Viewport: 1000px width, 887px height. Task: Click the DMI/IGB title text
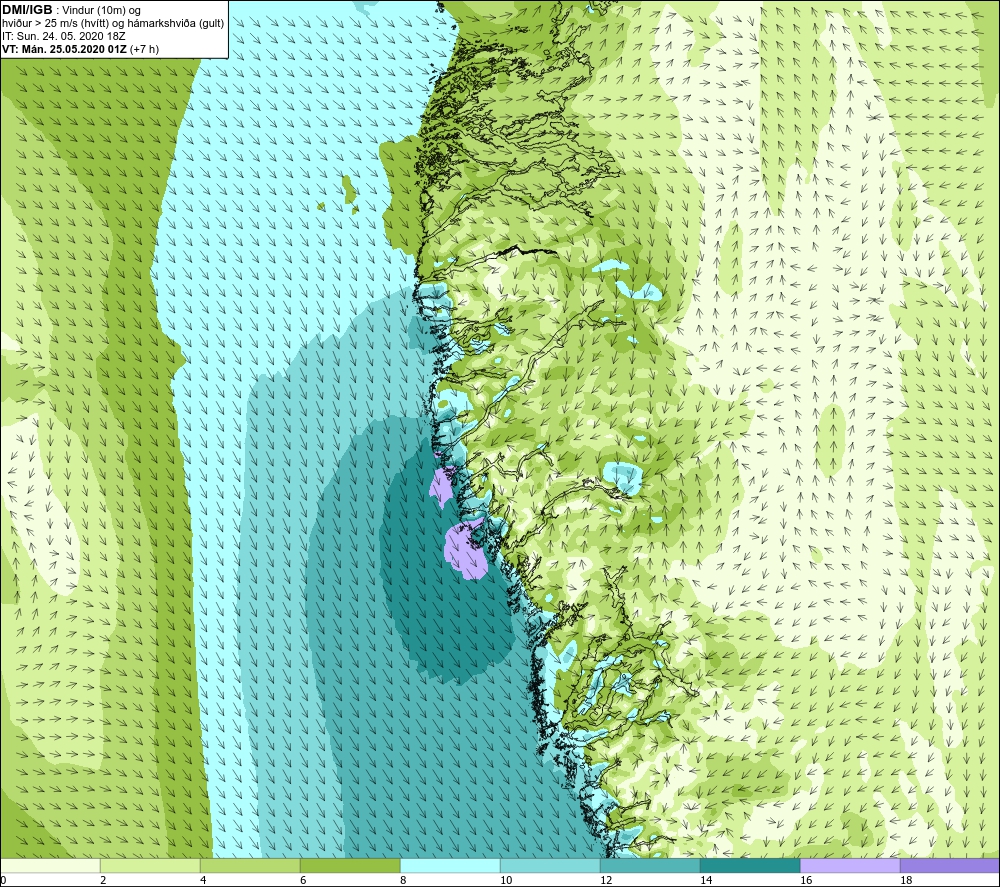pyautogui.click(x=27, y=10)
